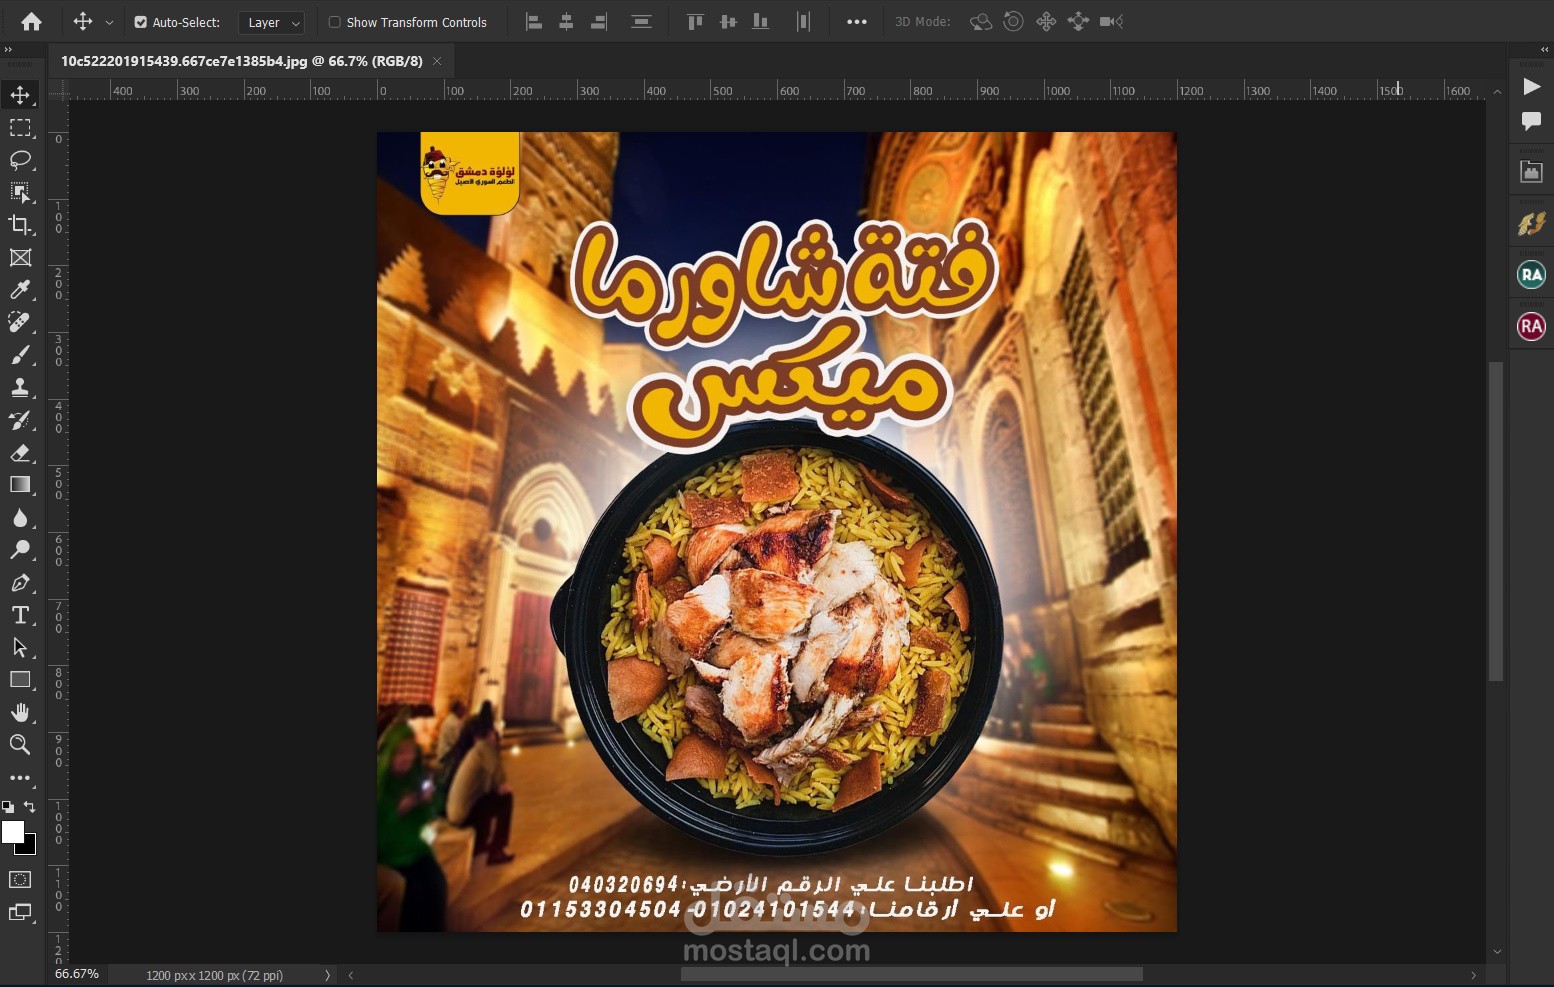Select the Clone Stamp tool

pyautogui.click(x=20, y=387)
